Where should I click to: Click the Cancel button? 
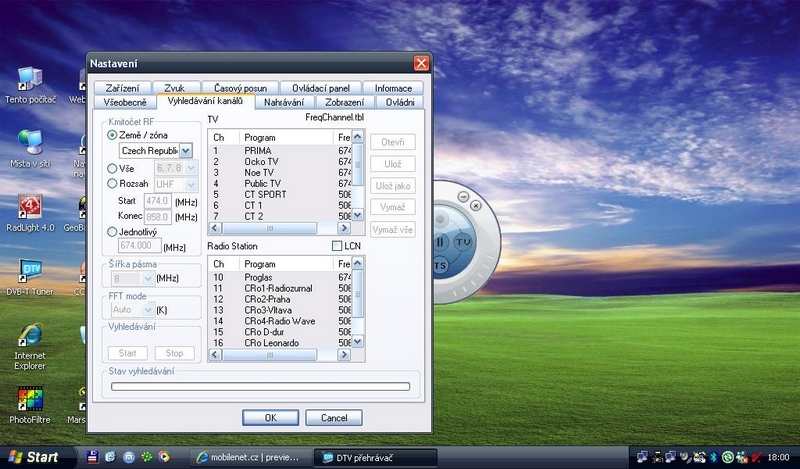[x=333, y=417]
